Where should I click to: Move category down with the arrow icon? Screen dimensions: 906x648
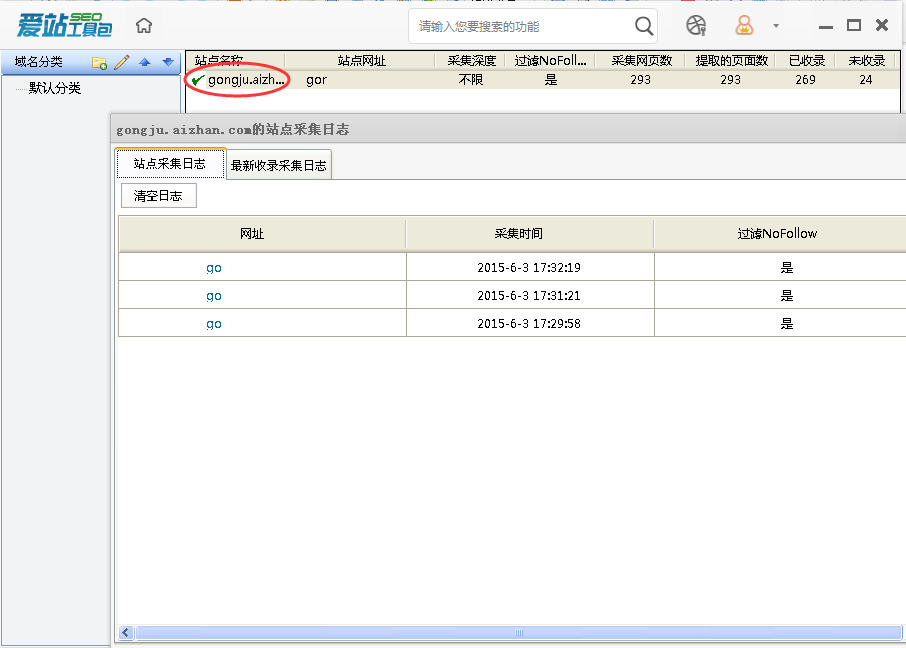[167, 62]
